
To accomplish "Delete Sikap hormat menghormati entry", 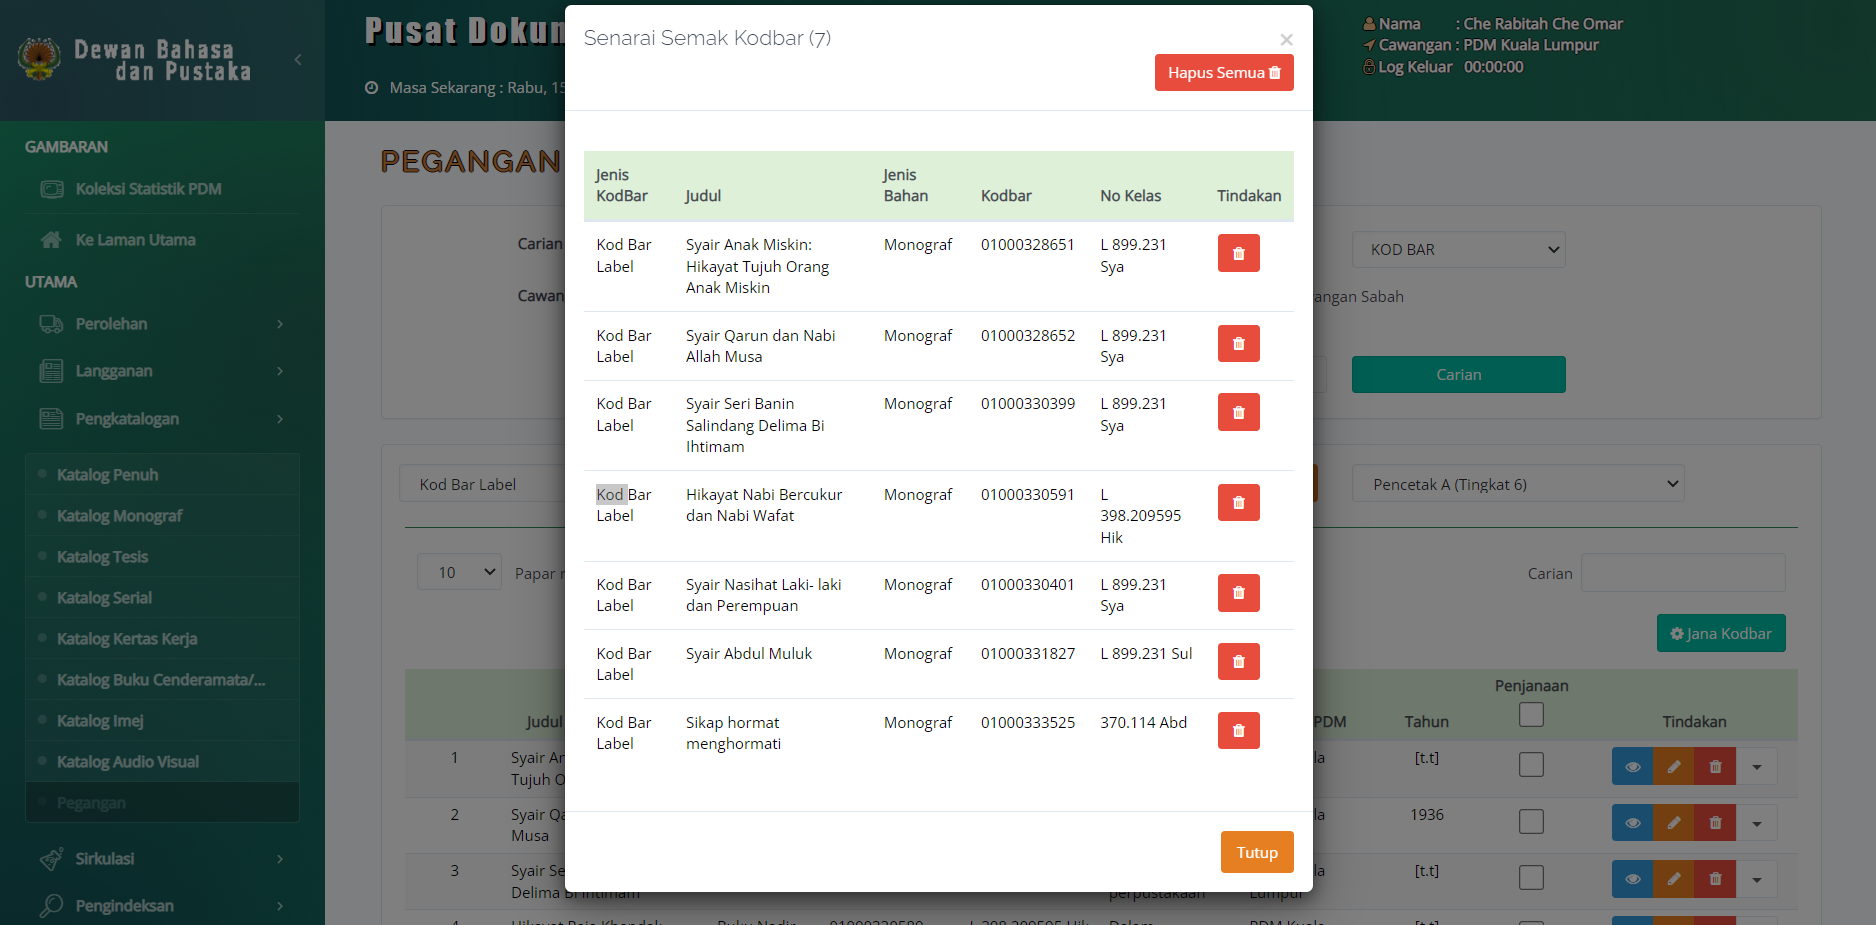I will [x=1238, y=731].
